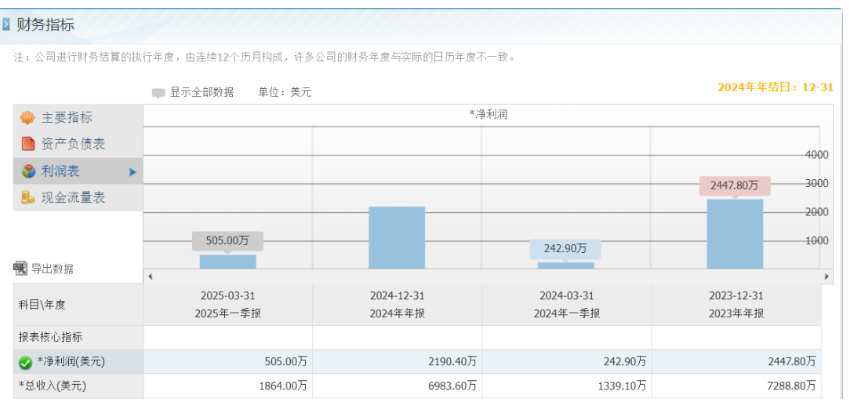The width and height of the screenshot is (850, 412).
Task: Click the 报表核心指标 row label
Action: (x=79, y=337)
